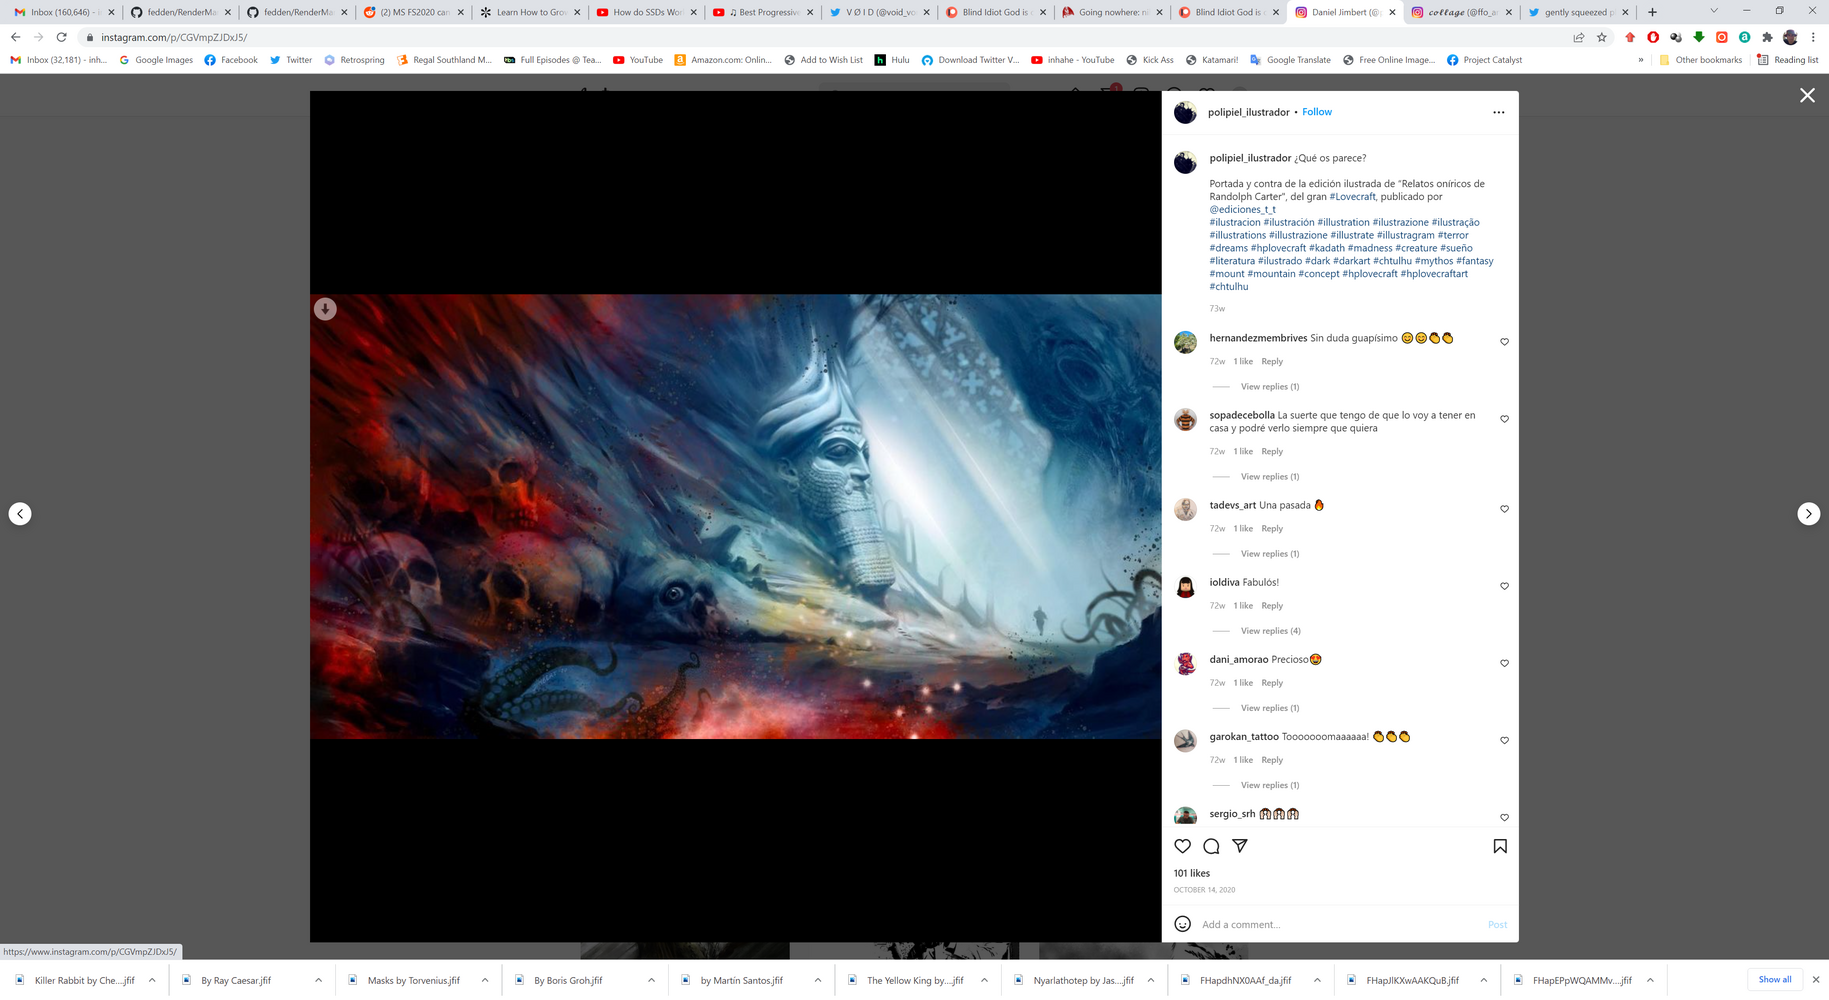Open @ediciones_t_t mention link
This screenshot has width=1829, height=1000.
tap(1242, 210)
